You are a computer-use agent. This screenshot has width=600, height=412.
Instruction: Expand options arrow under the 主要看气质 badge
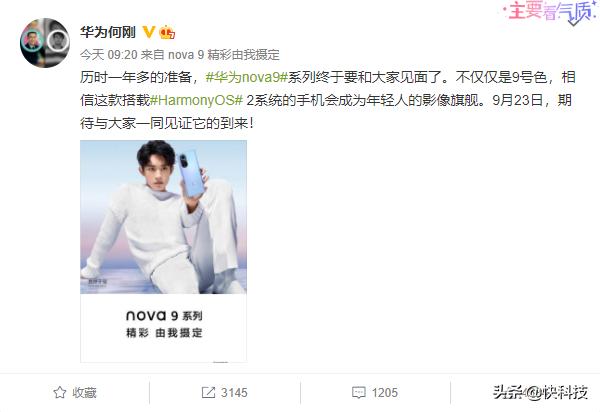pos(573,22)
